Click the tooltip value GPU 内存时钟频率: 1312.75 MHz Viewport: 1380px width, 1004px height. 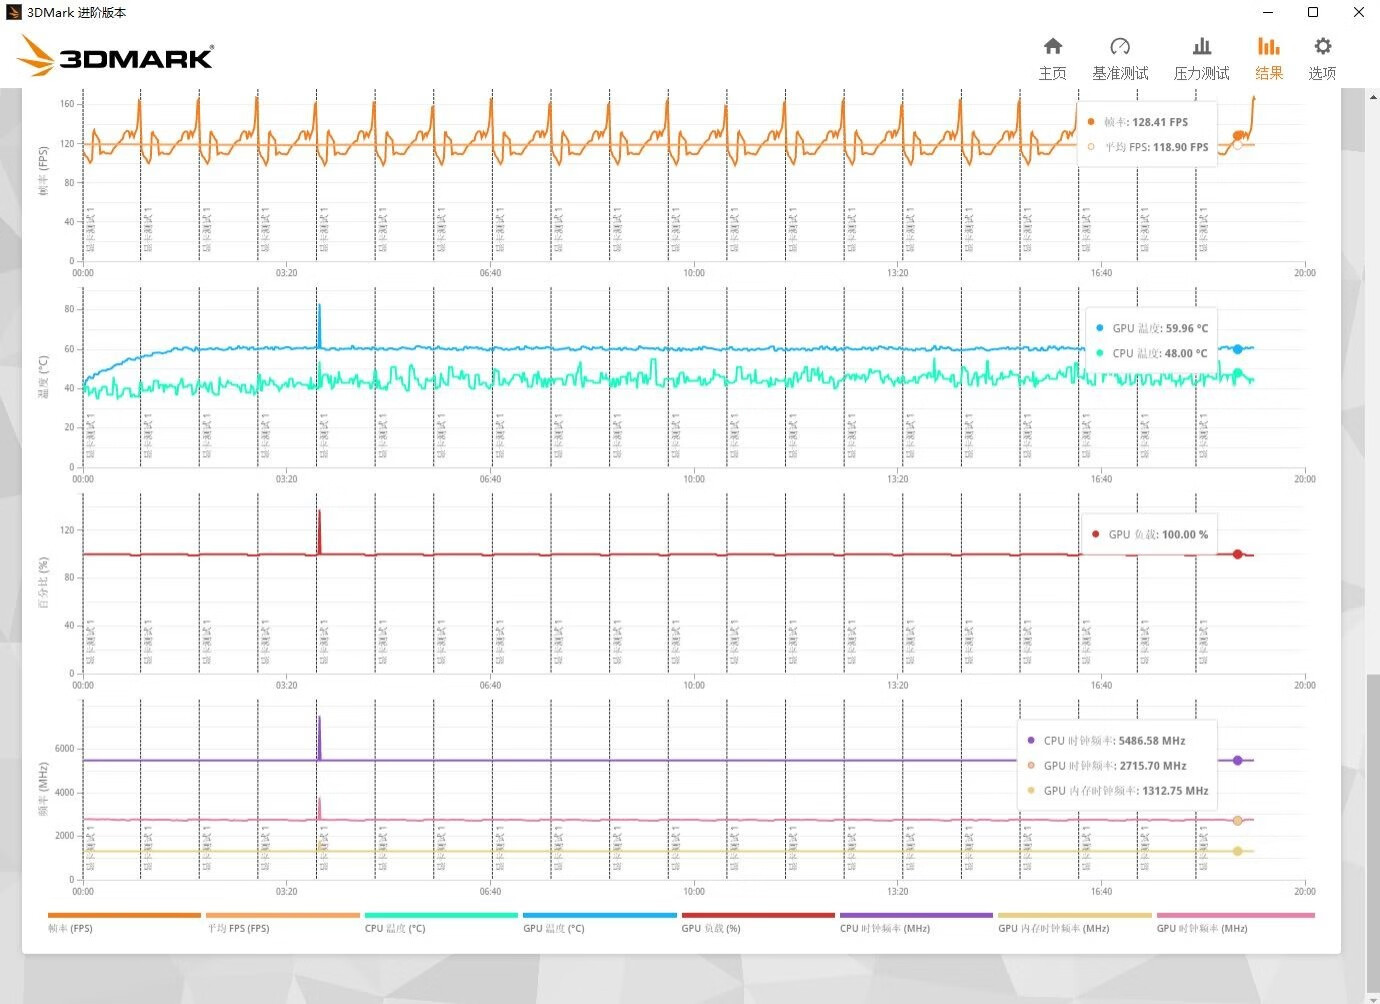[1126, 791]
